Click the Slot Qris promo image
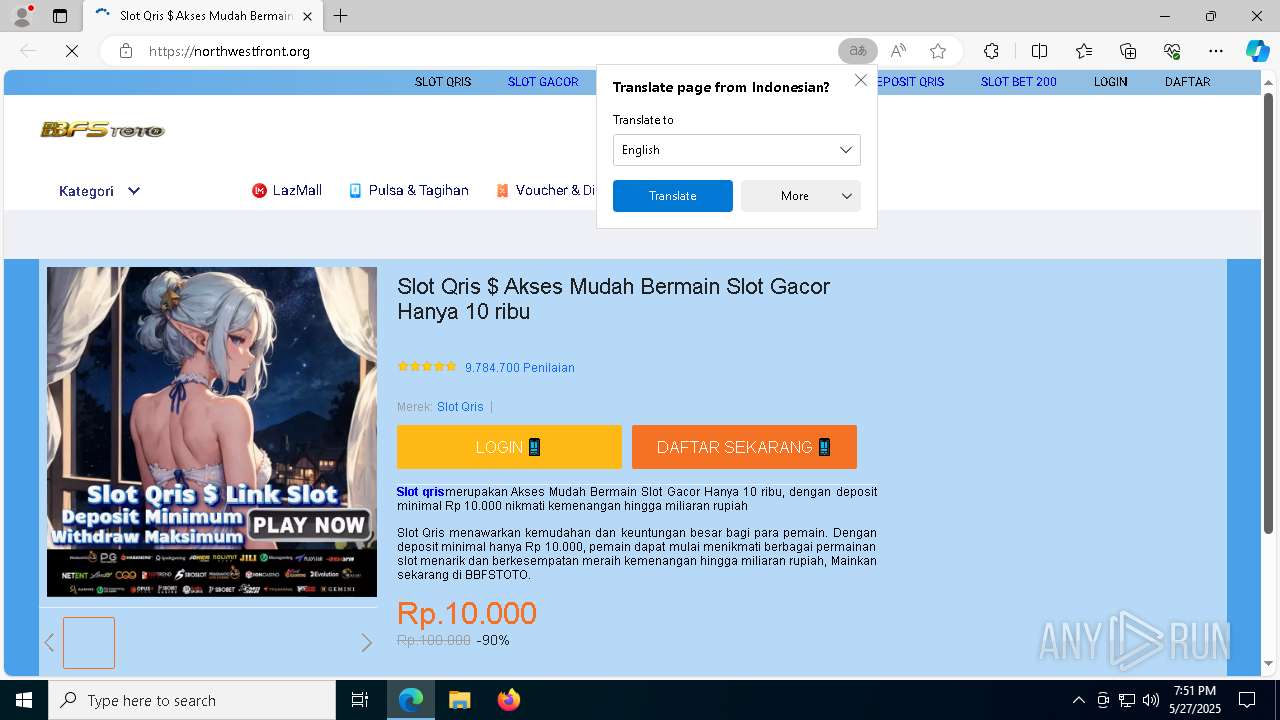Image resolution: width=1280 pixels, height=720 pixels. (212, 432)
